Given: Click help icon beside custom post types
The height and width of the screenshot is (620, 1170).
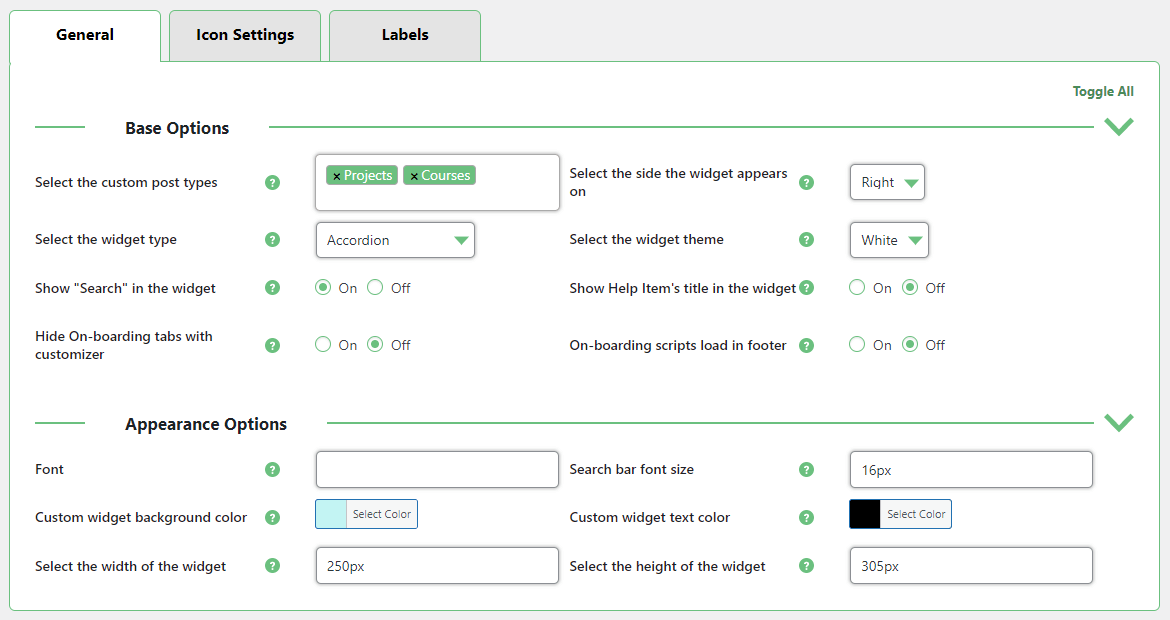Looking at the screenshot, I should pyautogui.click(x=272, y=183).
